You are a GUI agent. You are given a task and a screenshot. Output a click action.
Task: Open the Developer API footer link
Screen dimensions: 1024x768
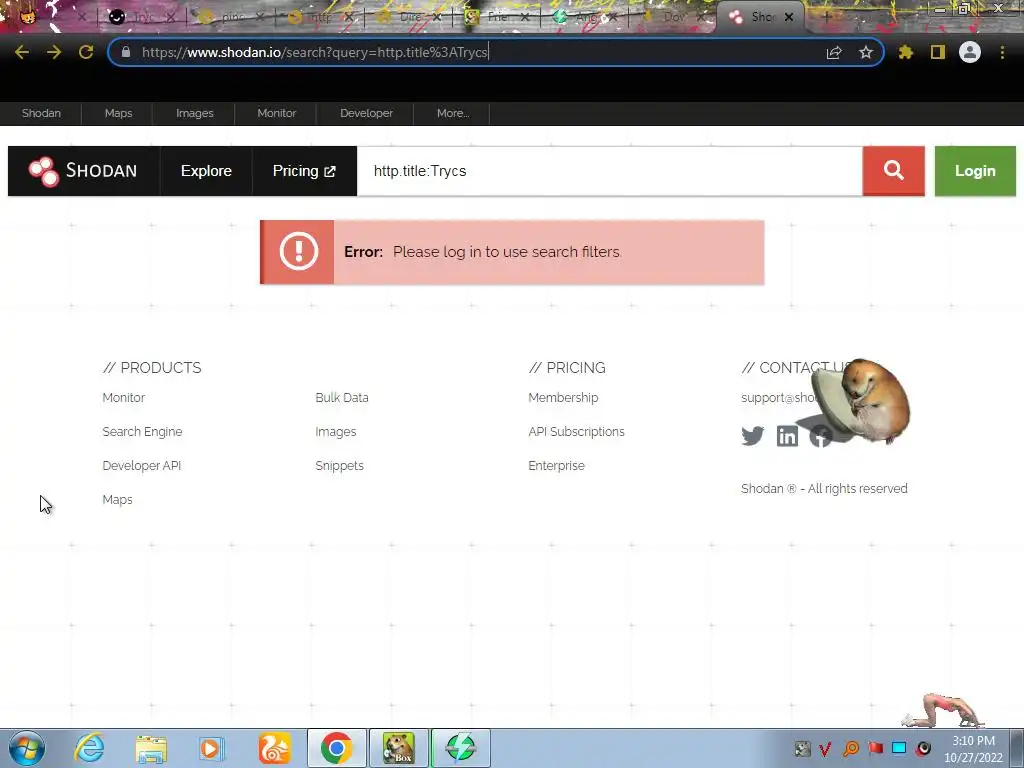pyautogui.click(x=142, y=466)
